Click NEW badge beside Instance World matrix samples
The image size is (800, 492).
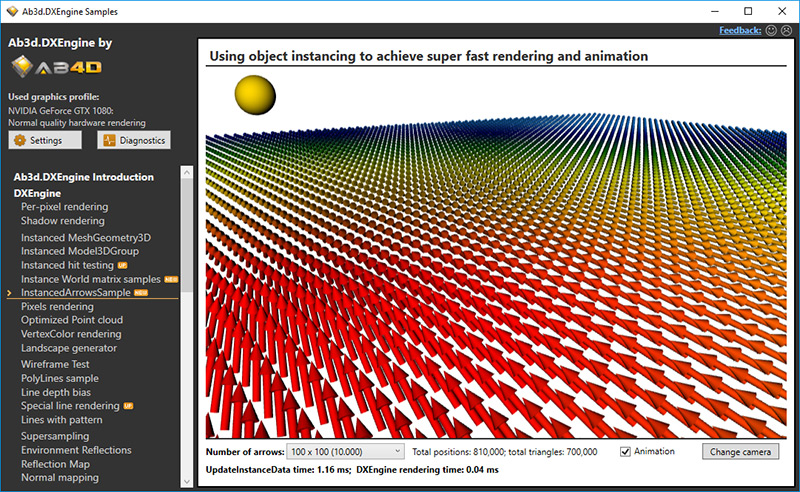171,279
